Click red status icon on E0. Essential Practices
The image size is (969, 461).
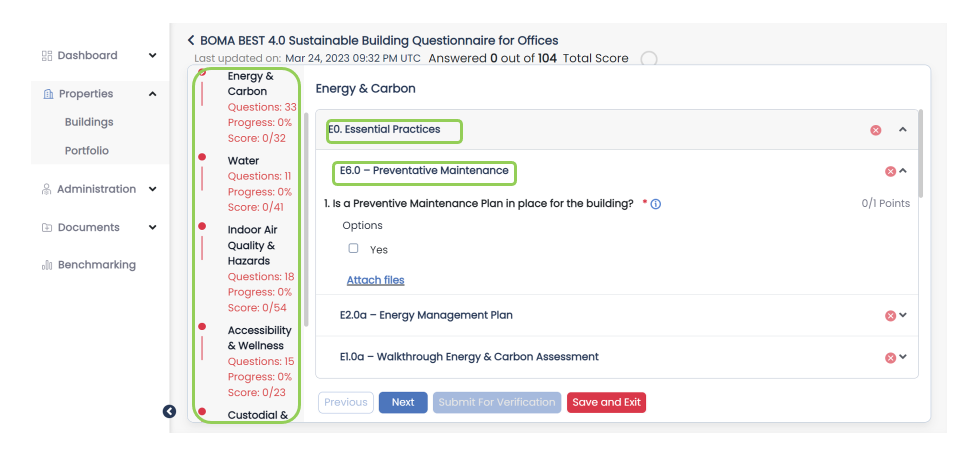876,130
